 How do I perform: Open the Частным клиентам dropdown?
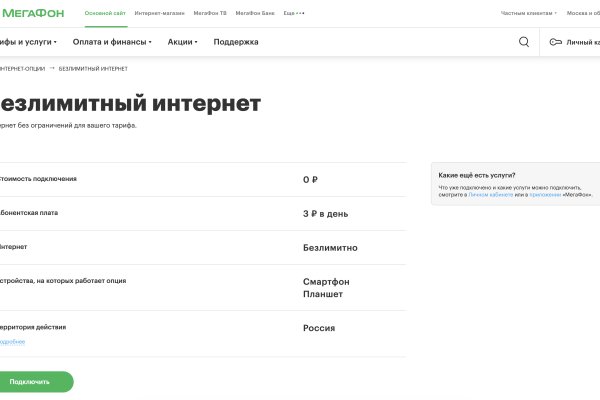[528, 13]
